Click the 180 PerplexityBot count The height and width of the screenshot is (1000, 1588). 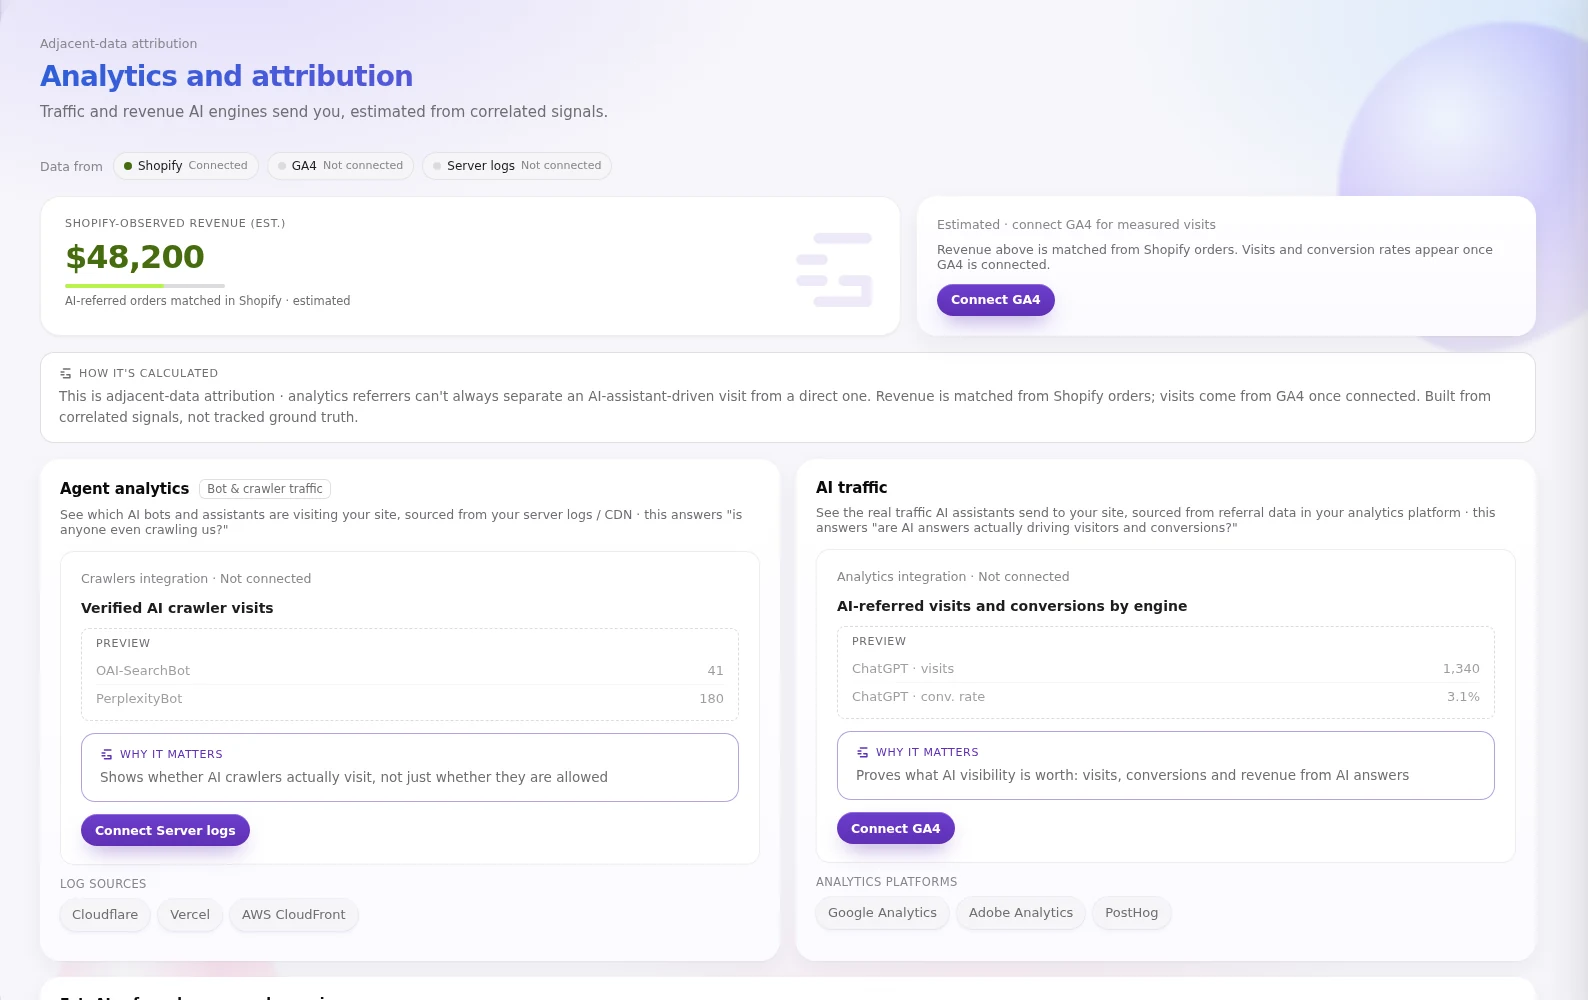coord(711,699)
